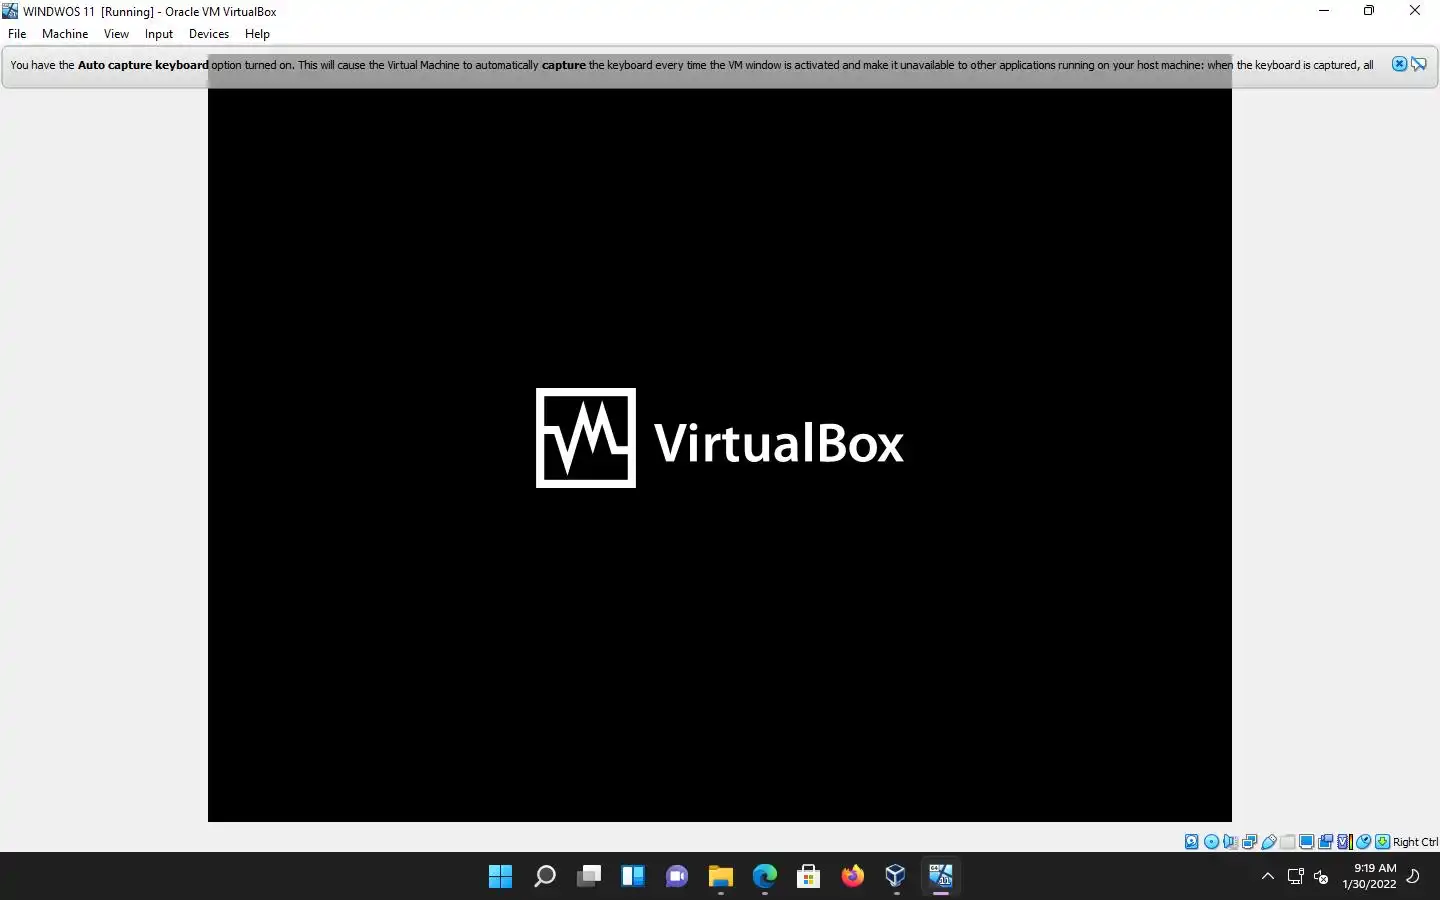Click the USB devices status icon
The image size is (1440, 900).
point(1269,842)
